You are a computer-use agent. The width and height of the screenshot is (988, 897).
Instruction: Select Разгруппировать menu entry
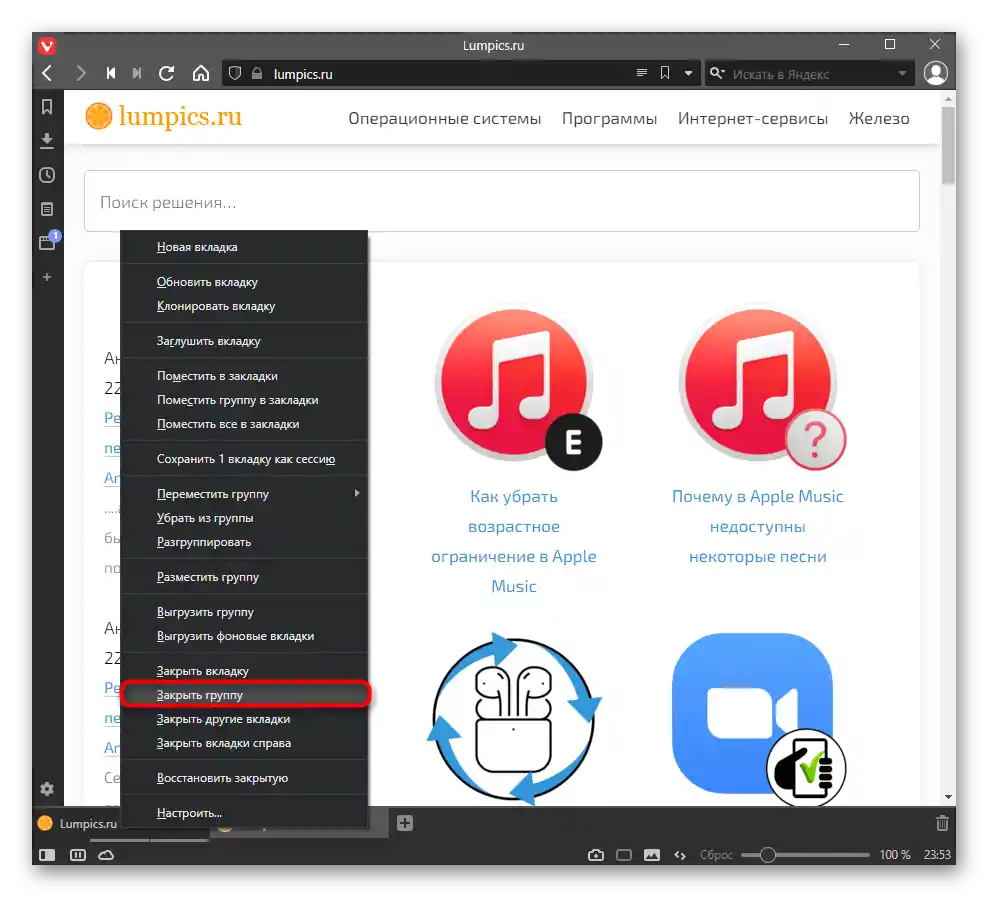click(x=244, y=542)
